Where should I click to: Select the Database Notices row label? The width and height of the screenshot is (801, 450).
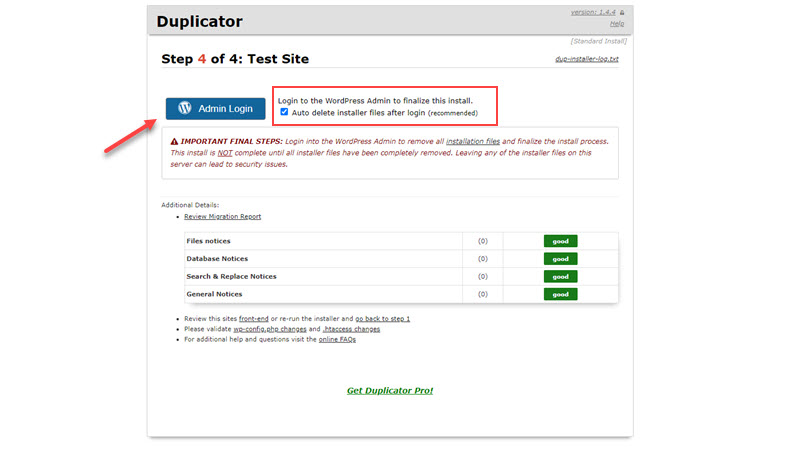[x=217, y=259]
